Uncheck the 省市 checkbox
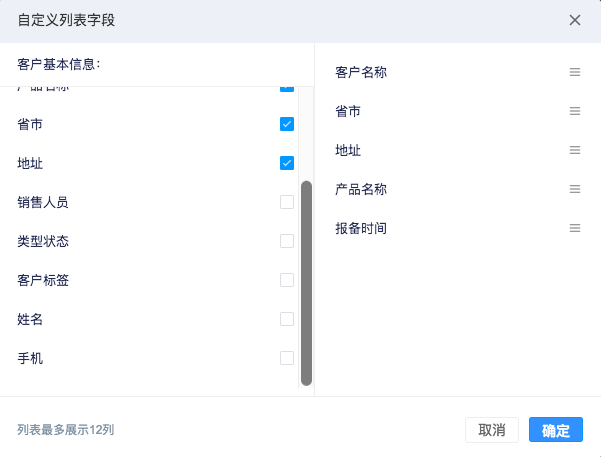Screen dimensions: 601x457 pyautogui.click(x=287, y=124)
